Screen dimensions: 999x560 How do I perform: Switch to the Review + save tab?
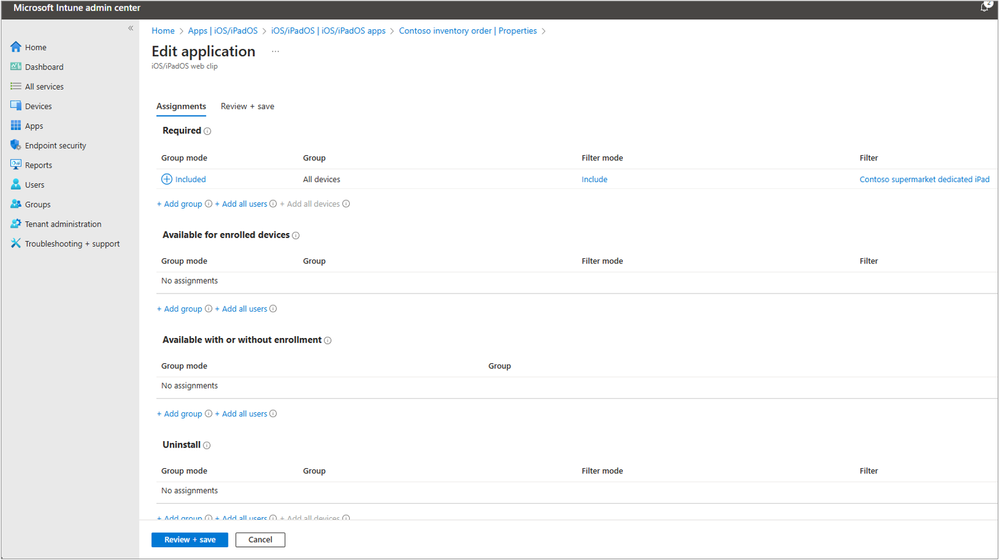click(x=247, y=106)
